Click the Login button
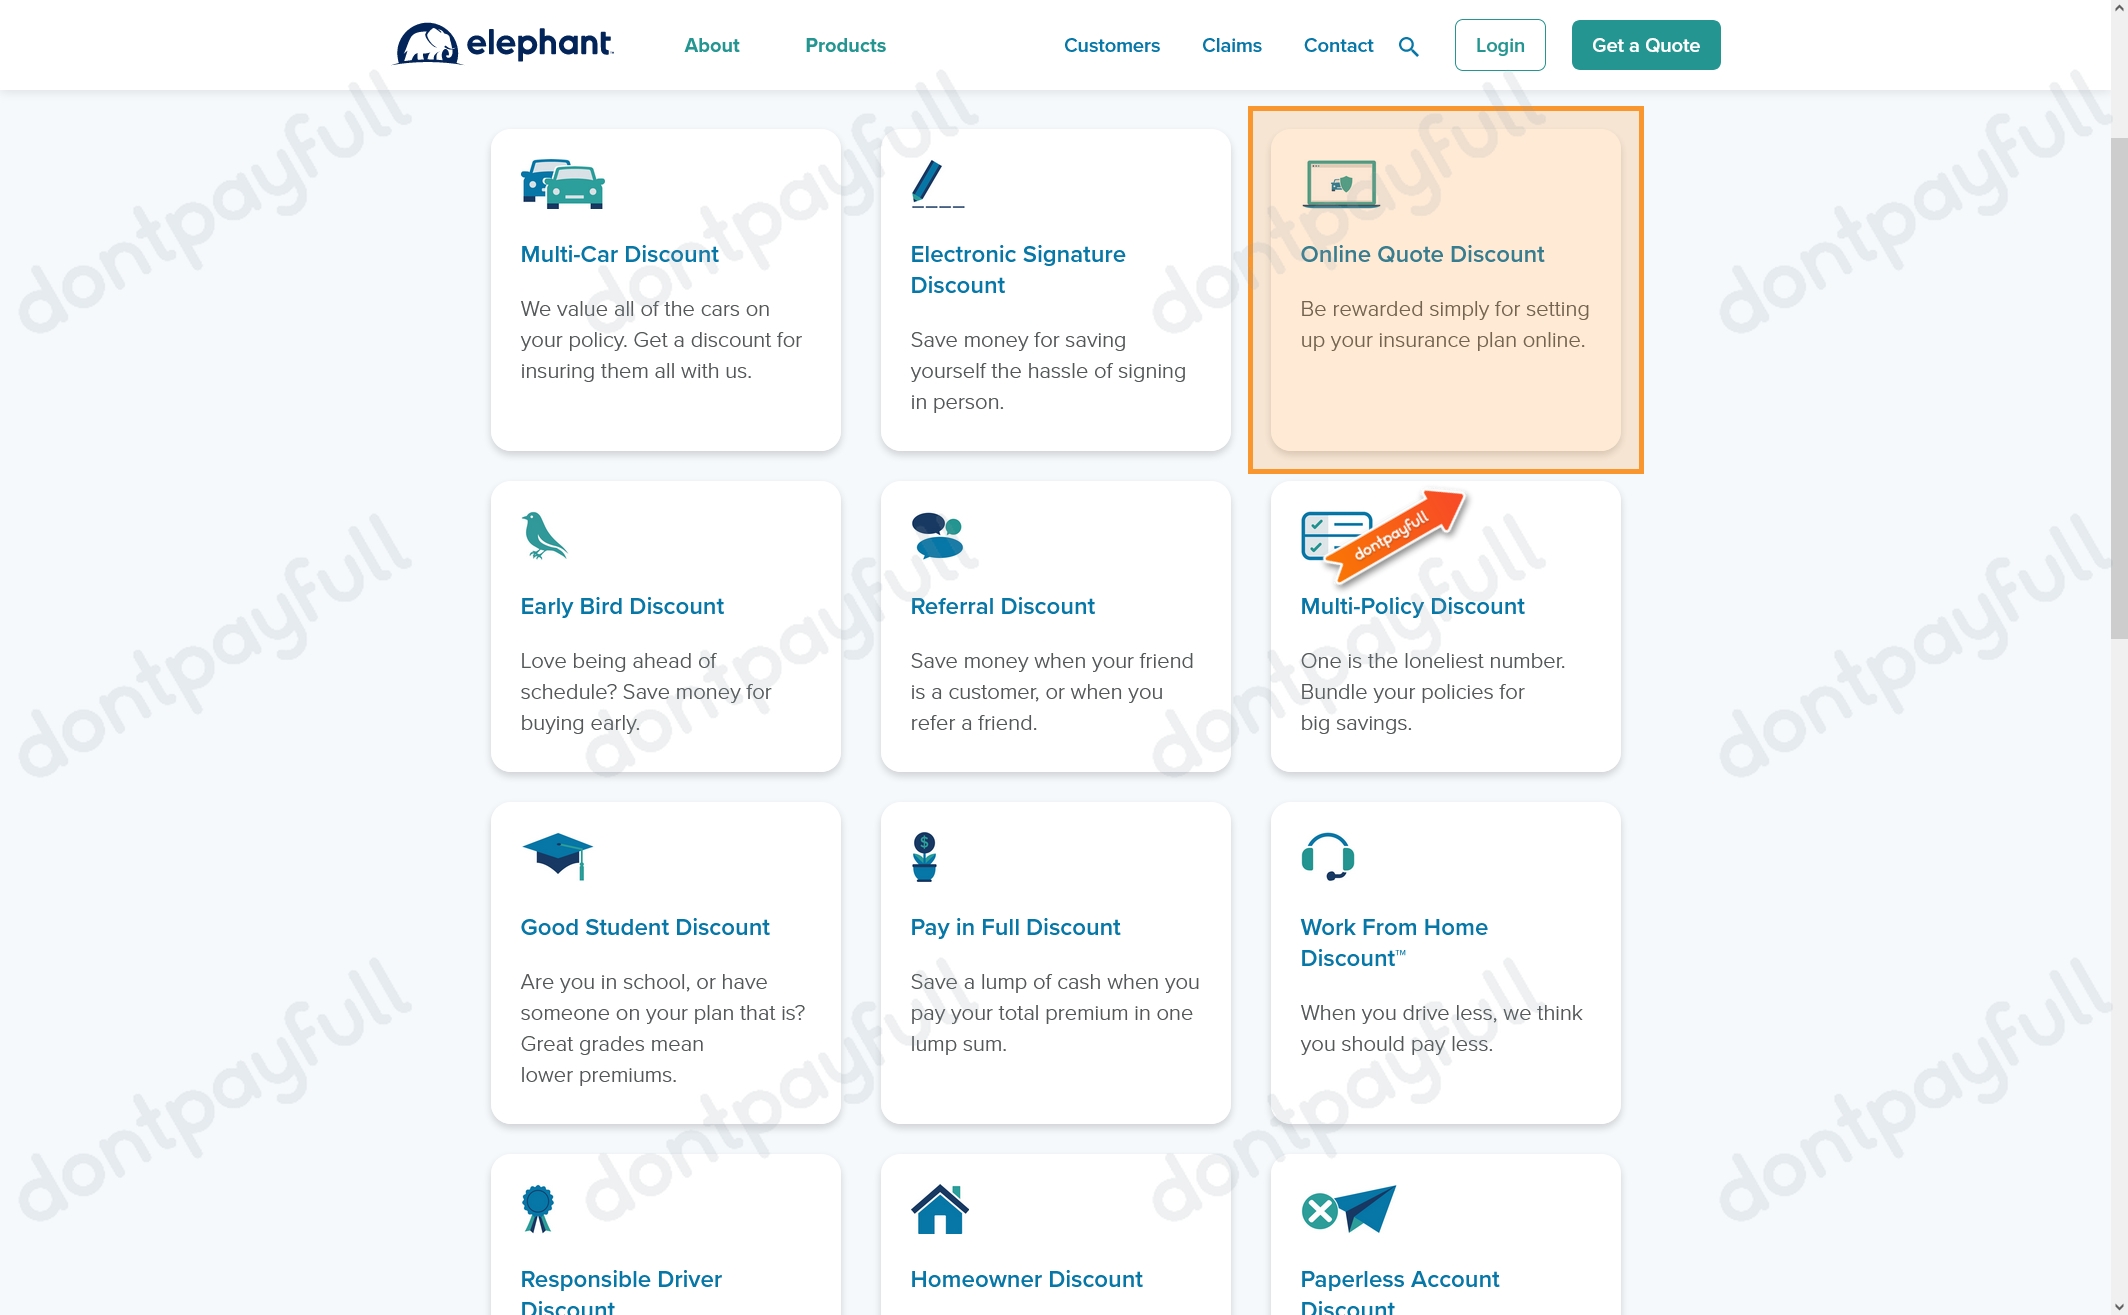This screenshot has width=2128, height=1315. 1499,45
